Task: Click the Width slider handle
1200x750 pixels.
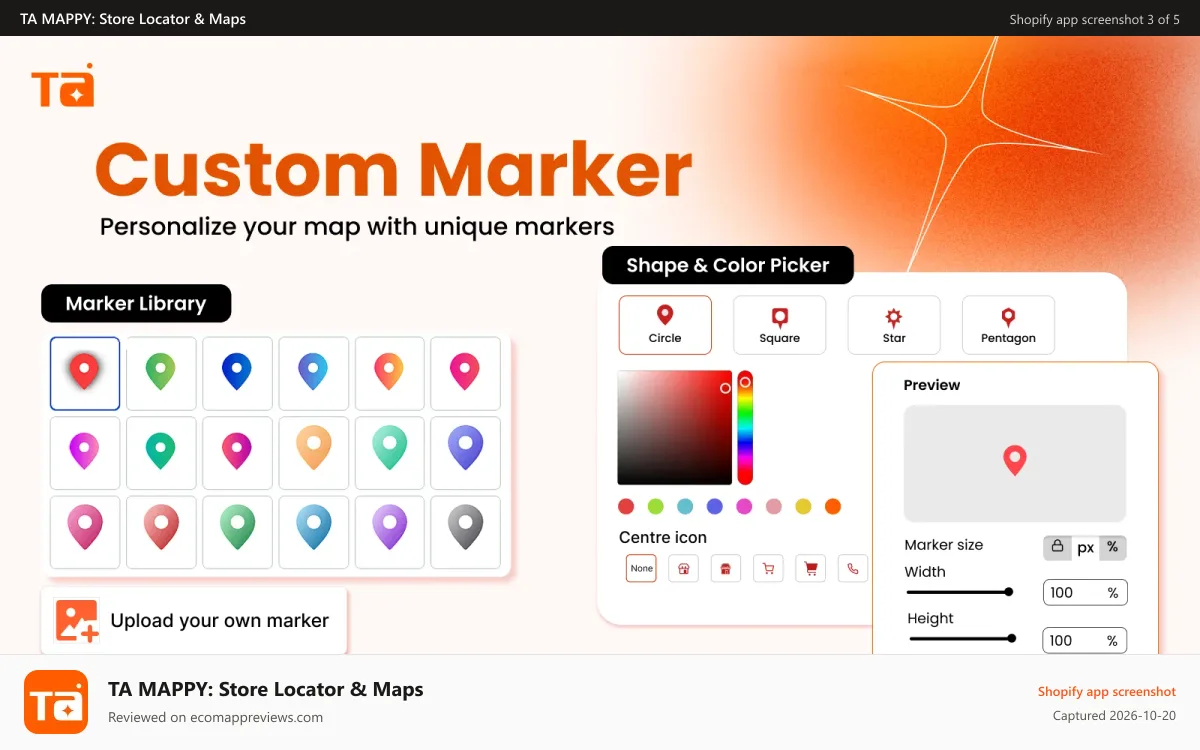Action: (x=1009, y=592)
